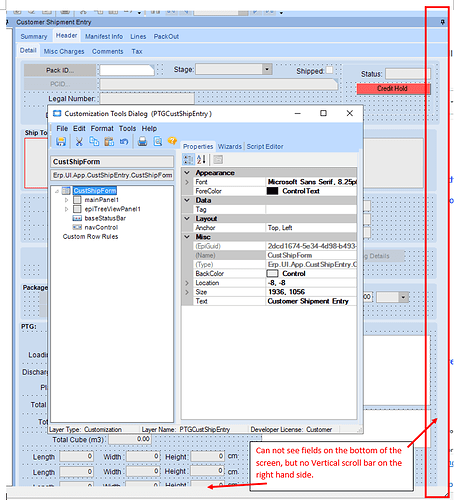Click the ForeColor black color swatch
Screen dimensions: 454x500
pos(272,191)
